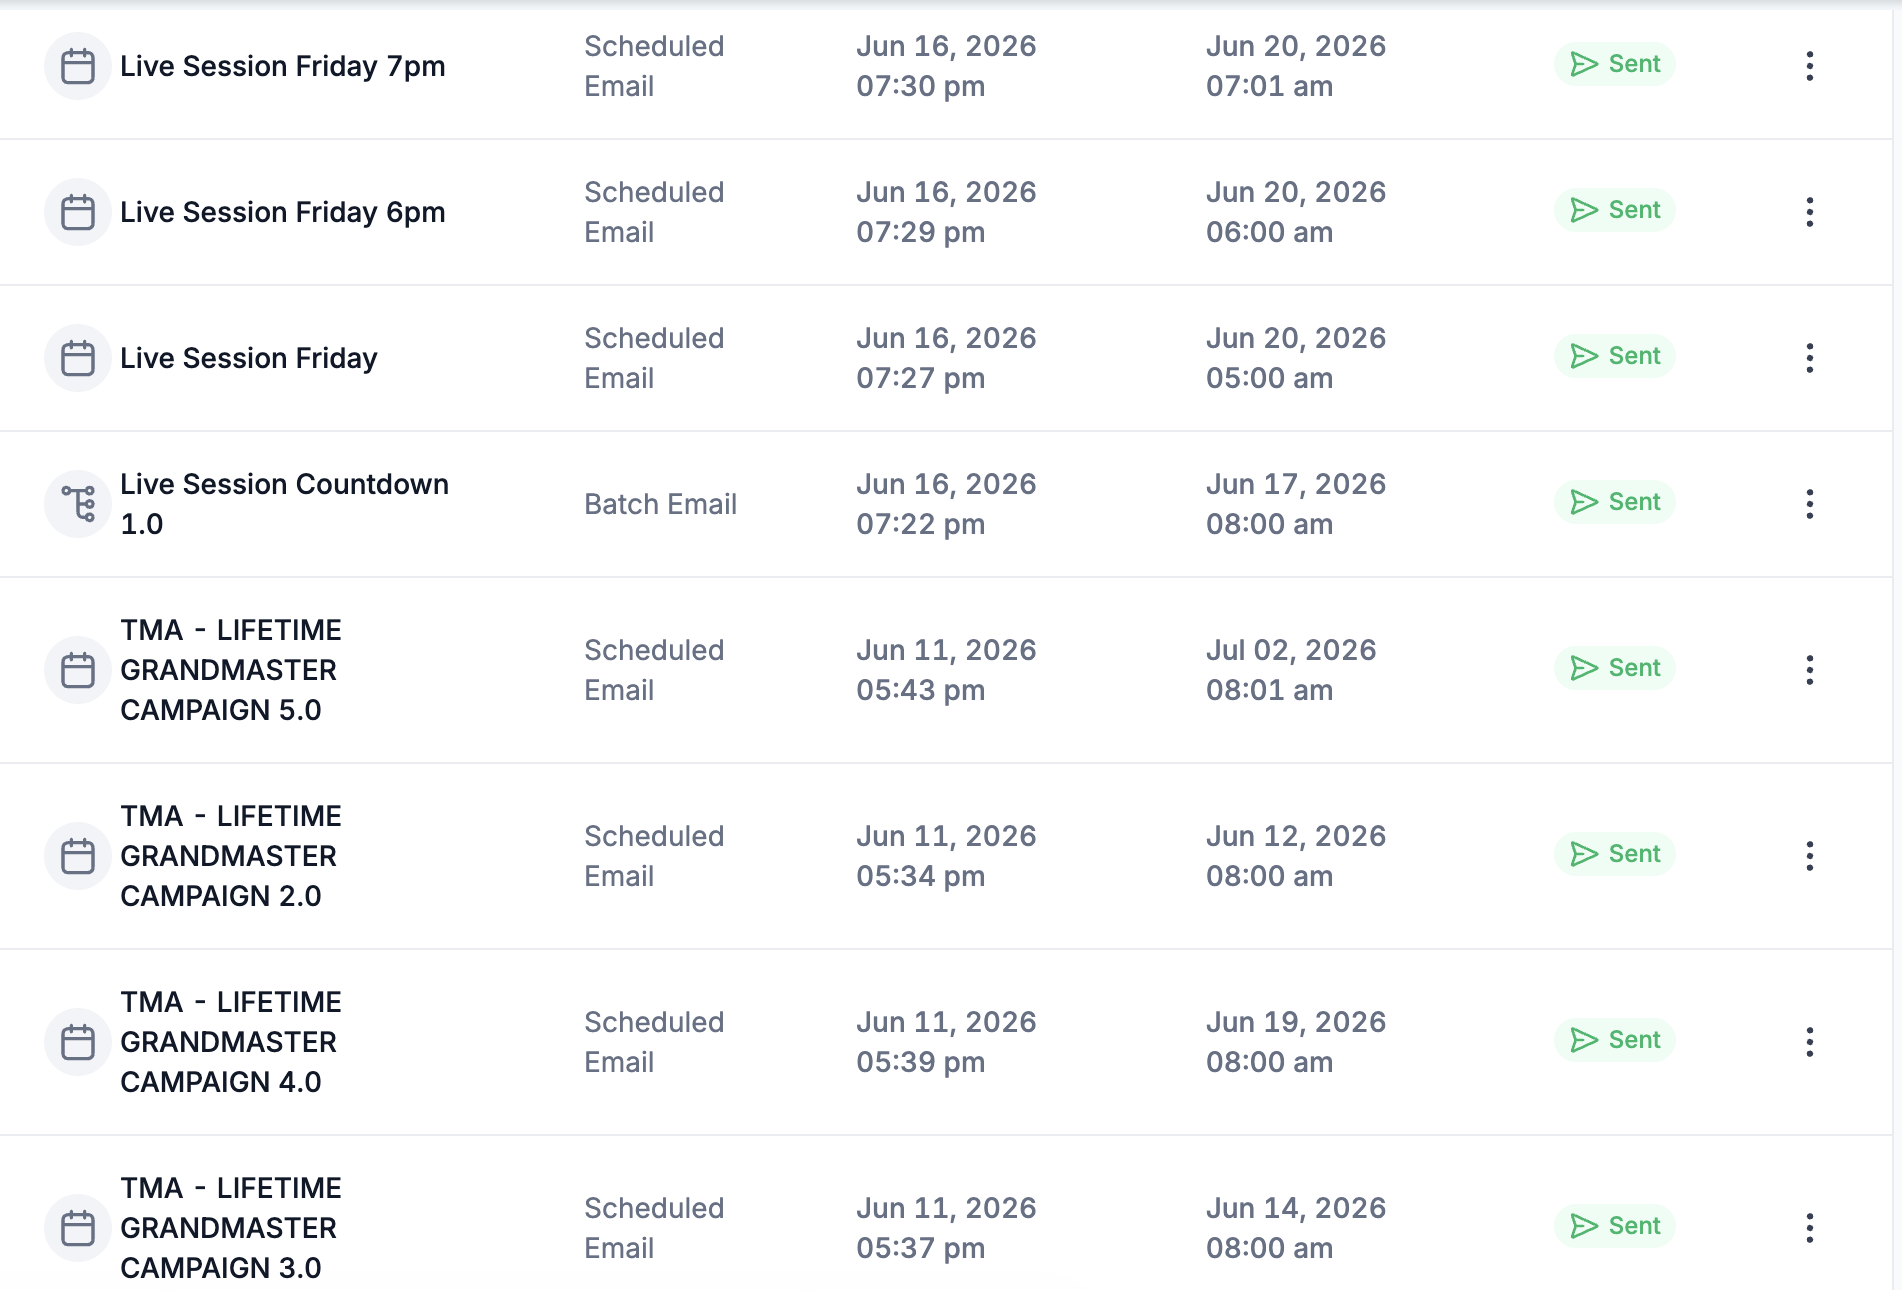Open more options for Grandmaster Campaign 4.0
The image size is (1902, 1290).
(1809, 1042)
